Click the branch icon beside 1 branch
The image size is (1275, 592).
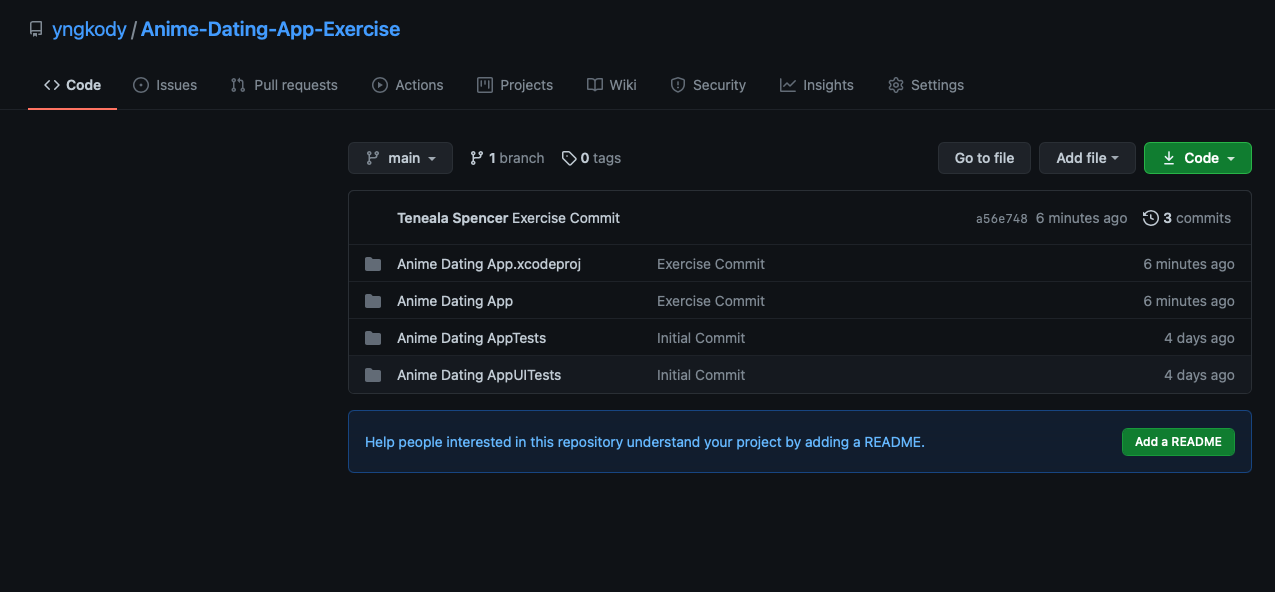click(477, 158)
